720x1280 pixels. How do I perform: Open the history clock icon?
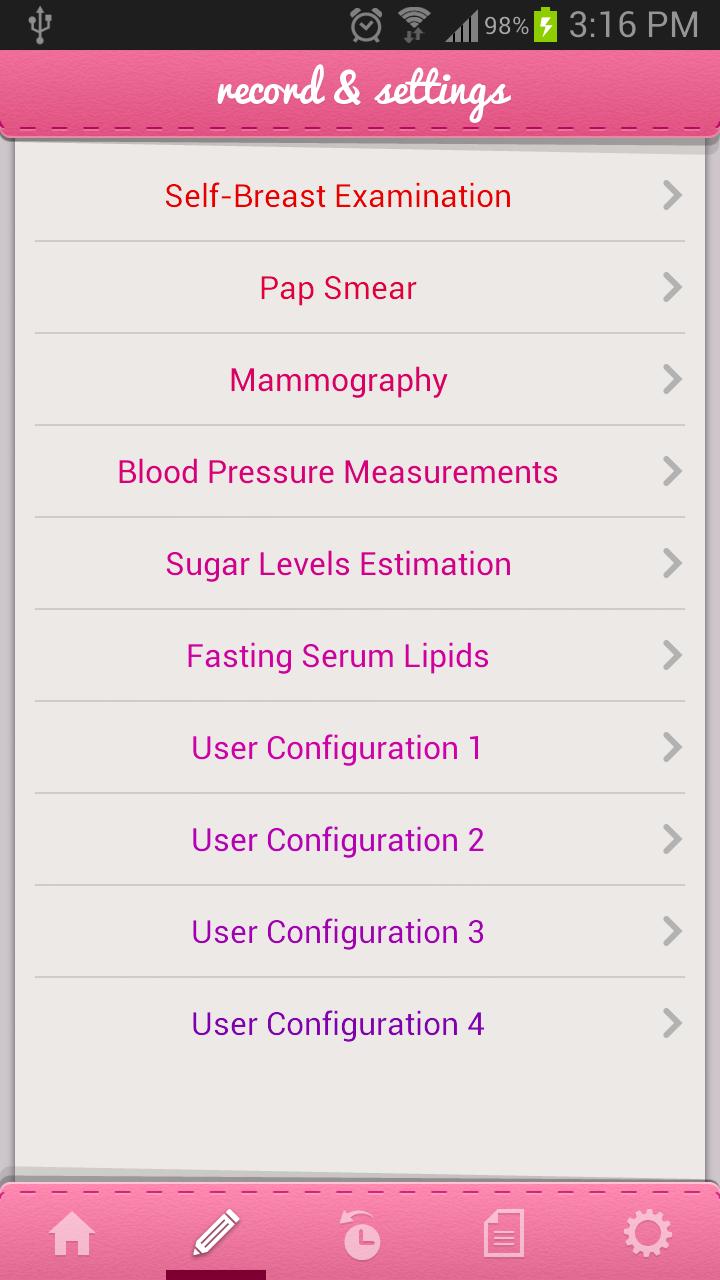pyautogui.click(x=360, y=1235)
